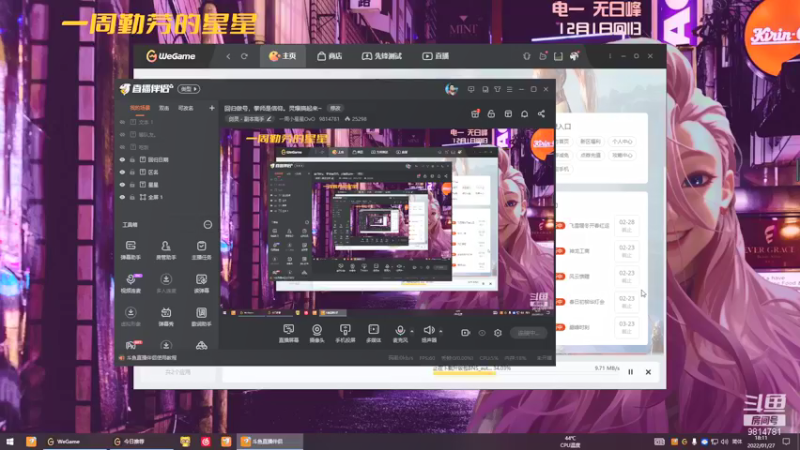Screen dimensions: 800x450
Task: Toggle the lock on the 星星 source
Action: click(x=133, y=185)
